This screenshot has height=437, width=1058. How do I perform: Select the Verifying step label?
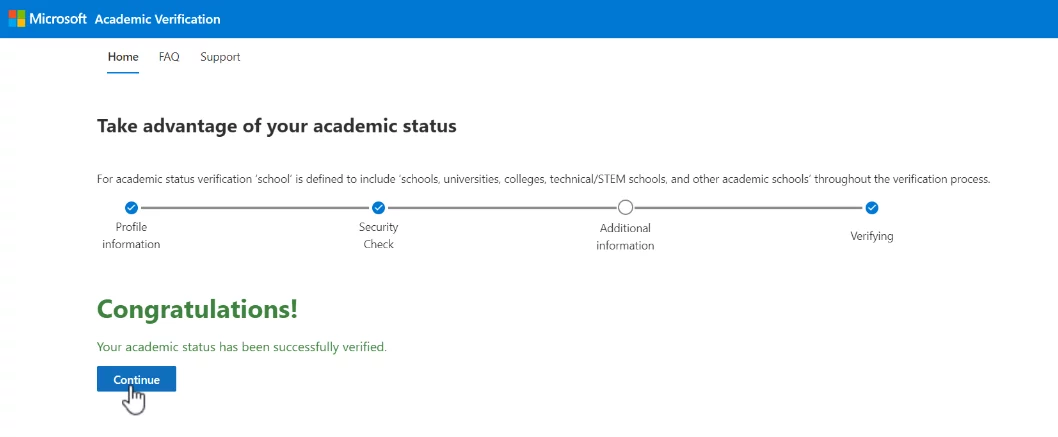(x=872, y=237)
